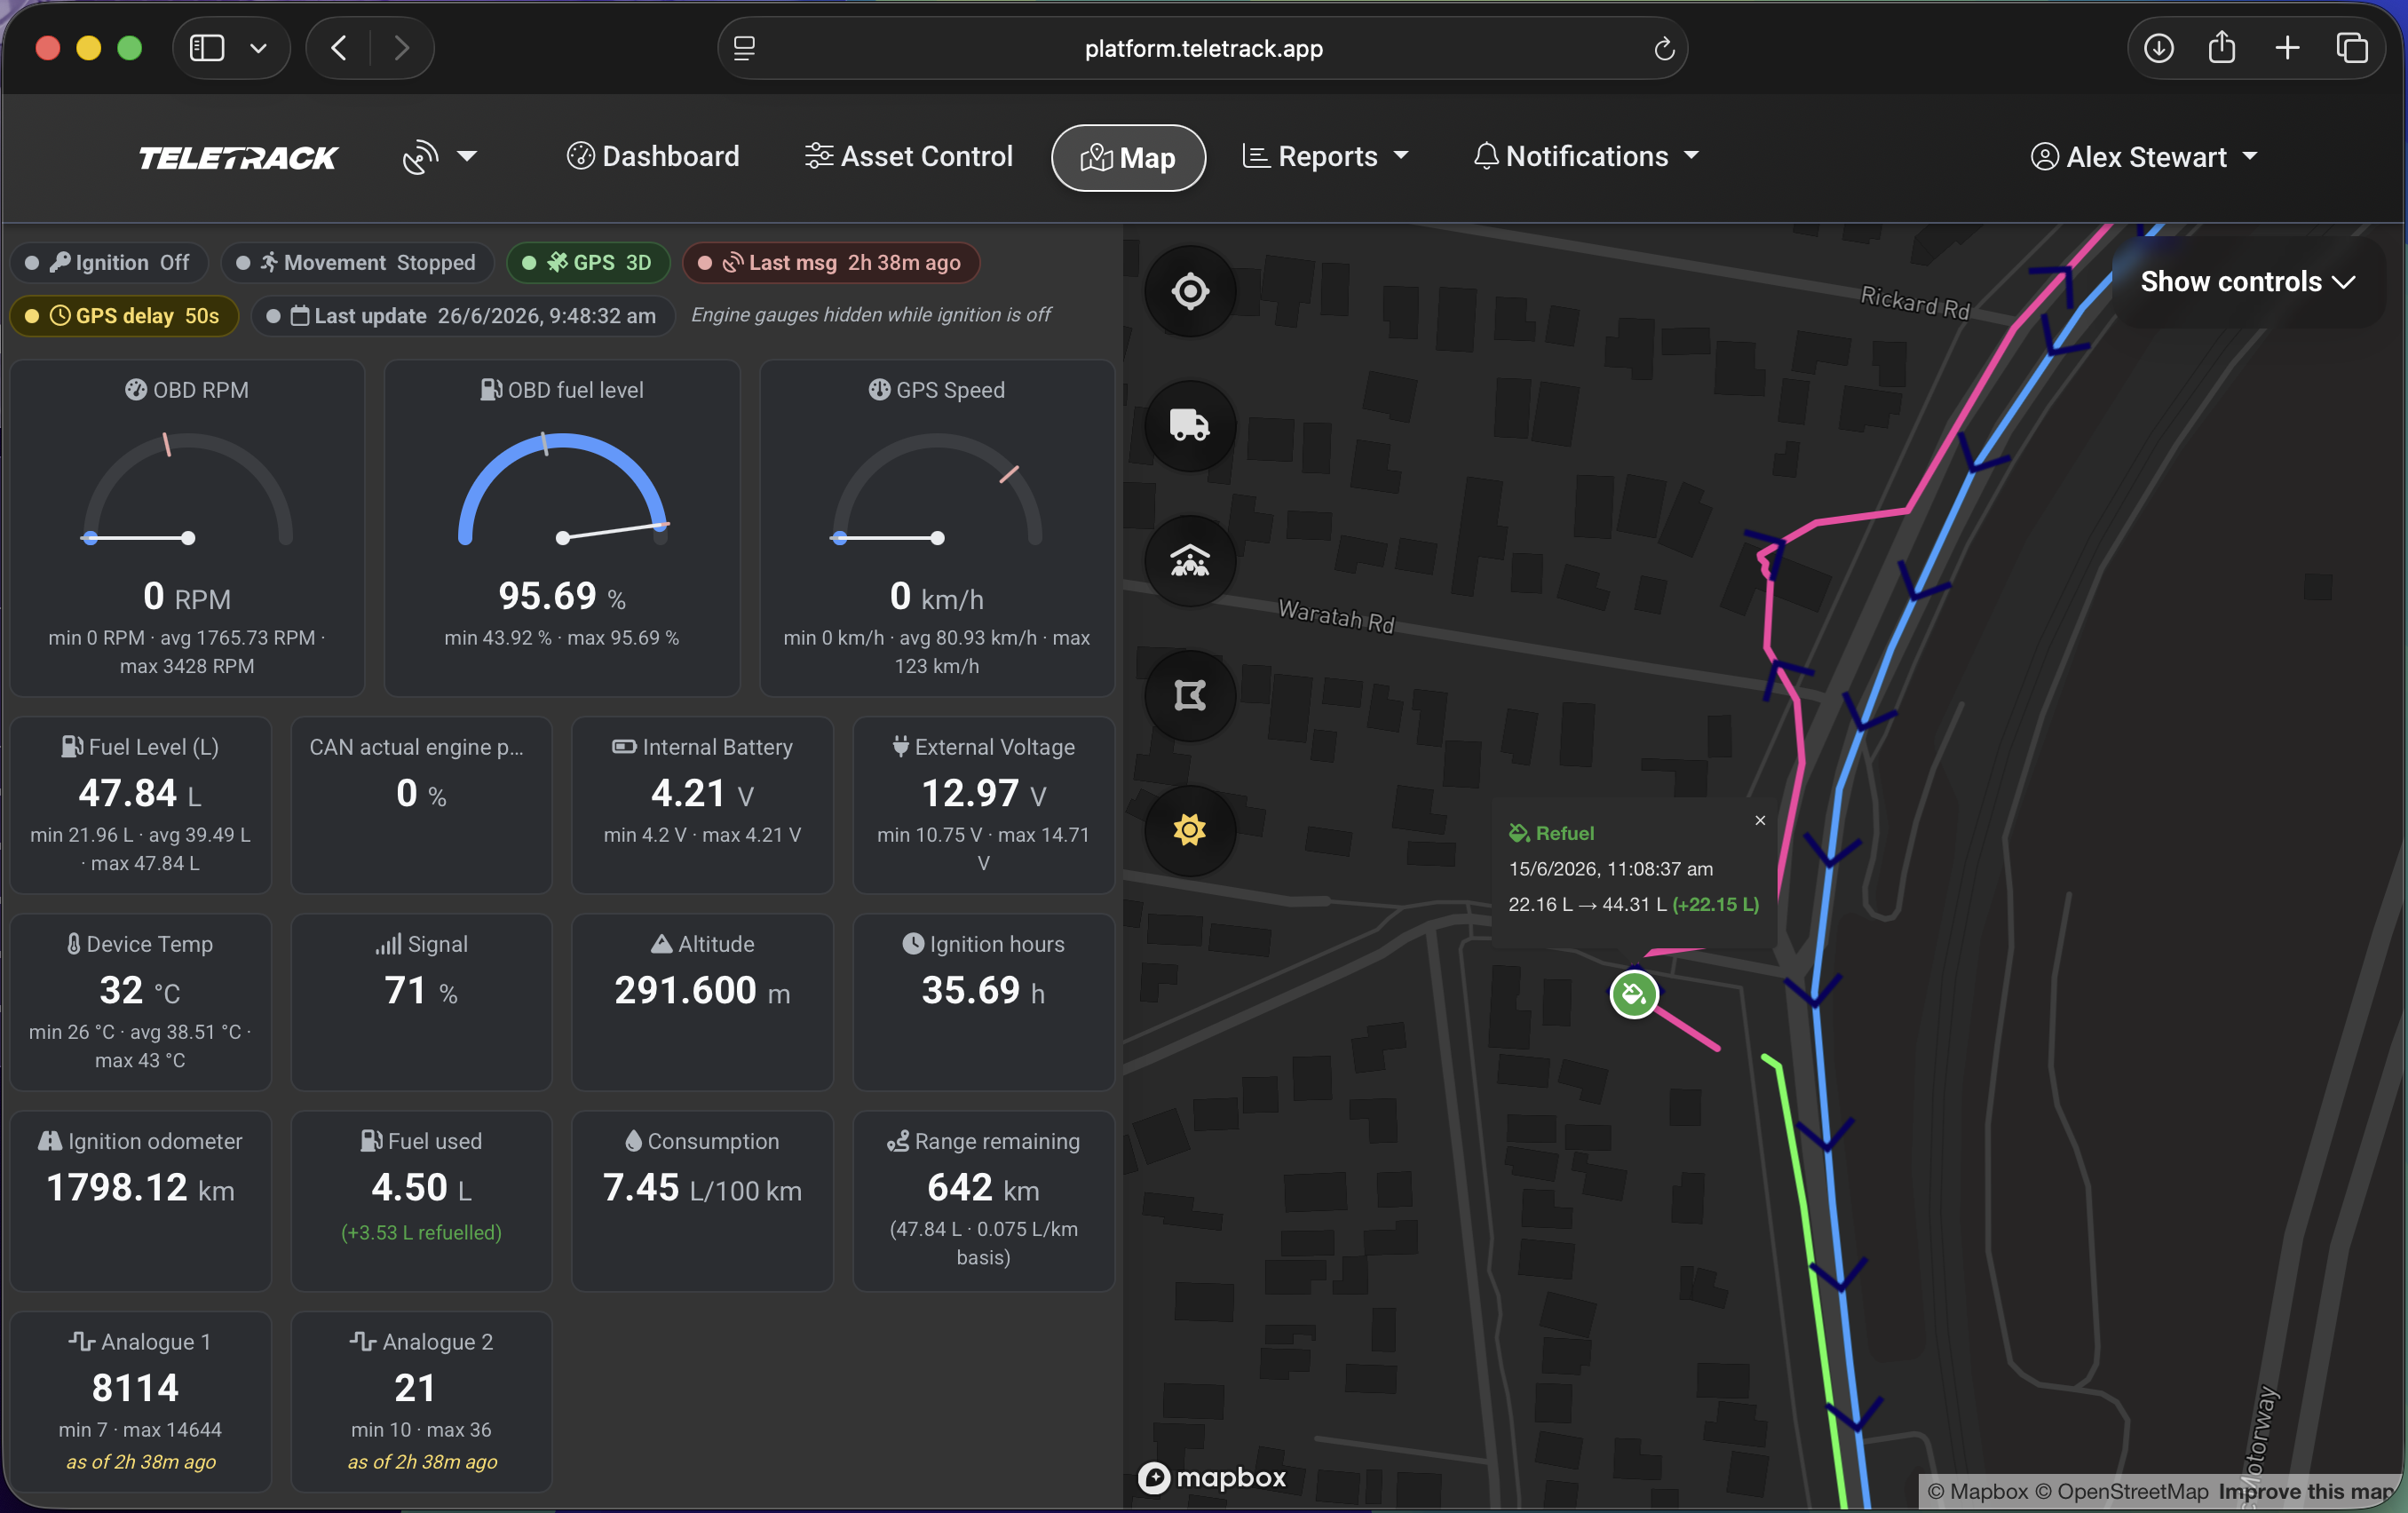This screenshot has height=1513, width=2408.
Task: Click the Fuel used pump icon
Action: pyautogui.click(x=371, y=1140)
